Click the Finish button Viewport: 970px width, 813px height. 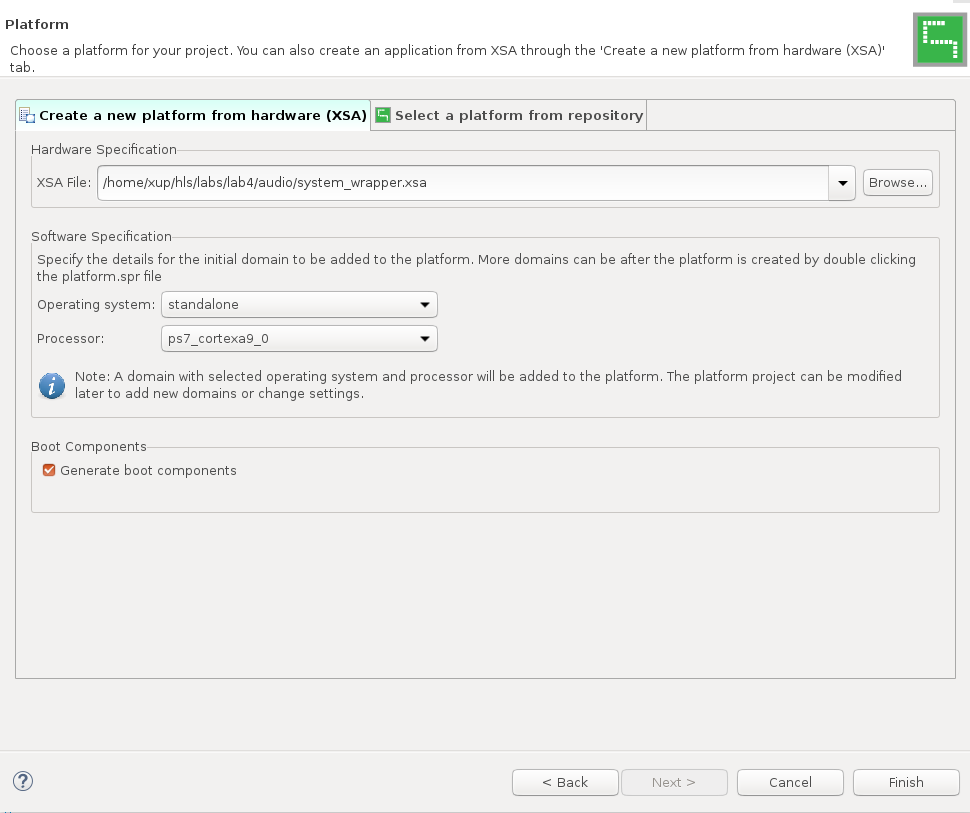905,782
